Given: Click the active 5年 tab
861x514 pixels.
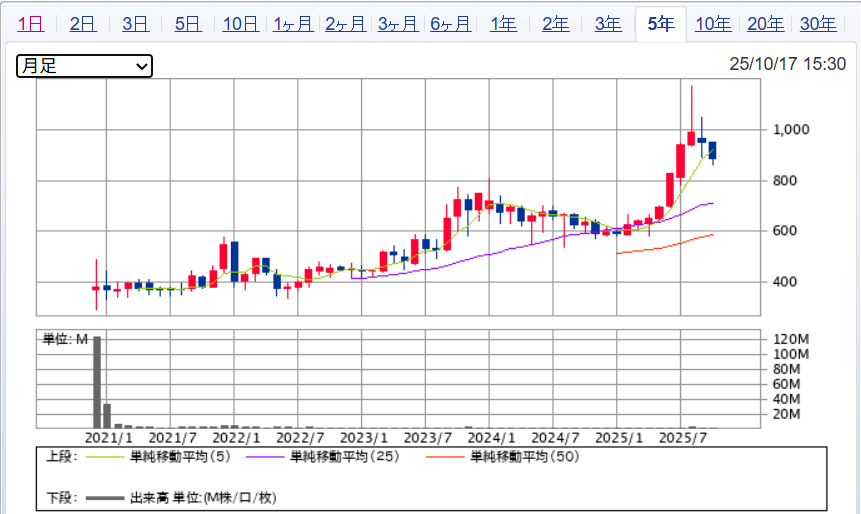Looking at the screenshot, I should tap(660, 24).
